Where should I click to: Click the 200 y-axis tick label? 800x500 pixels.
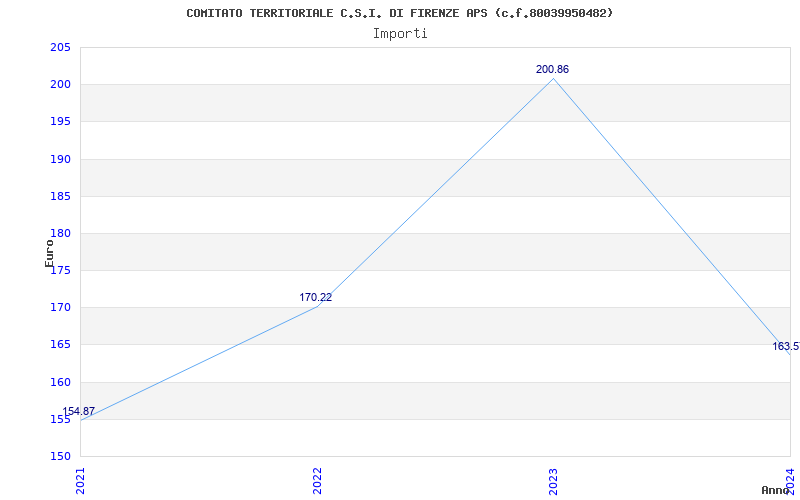pos(60,85)
